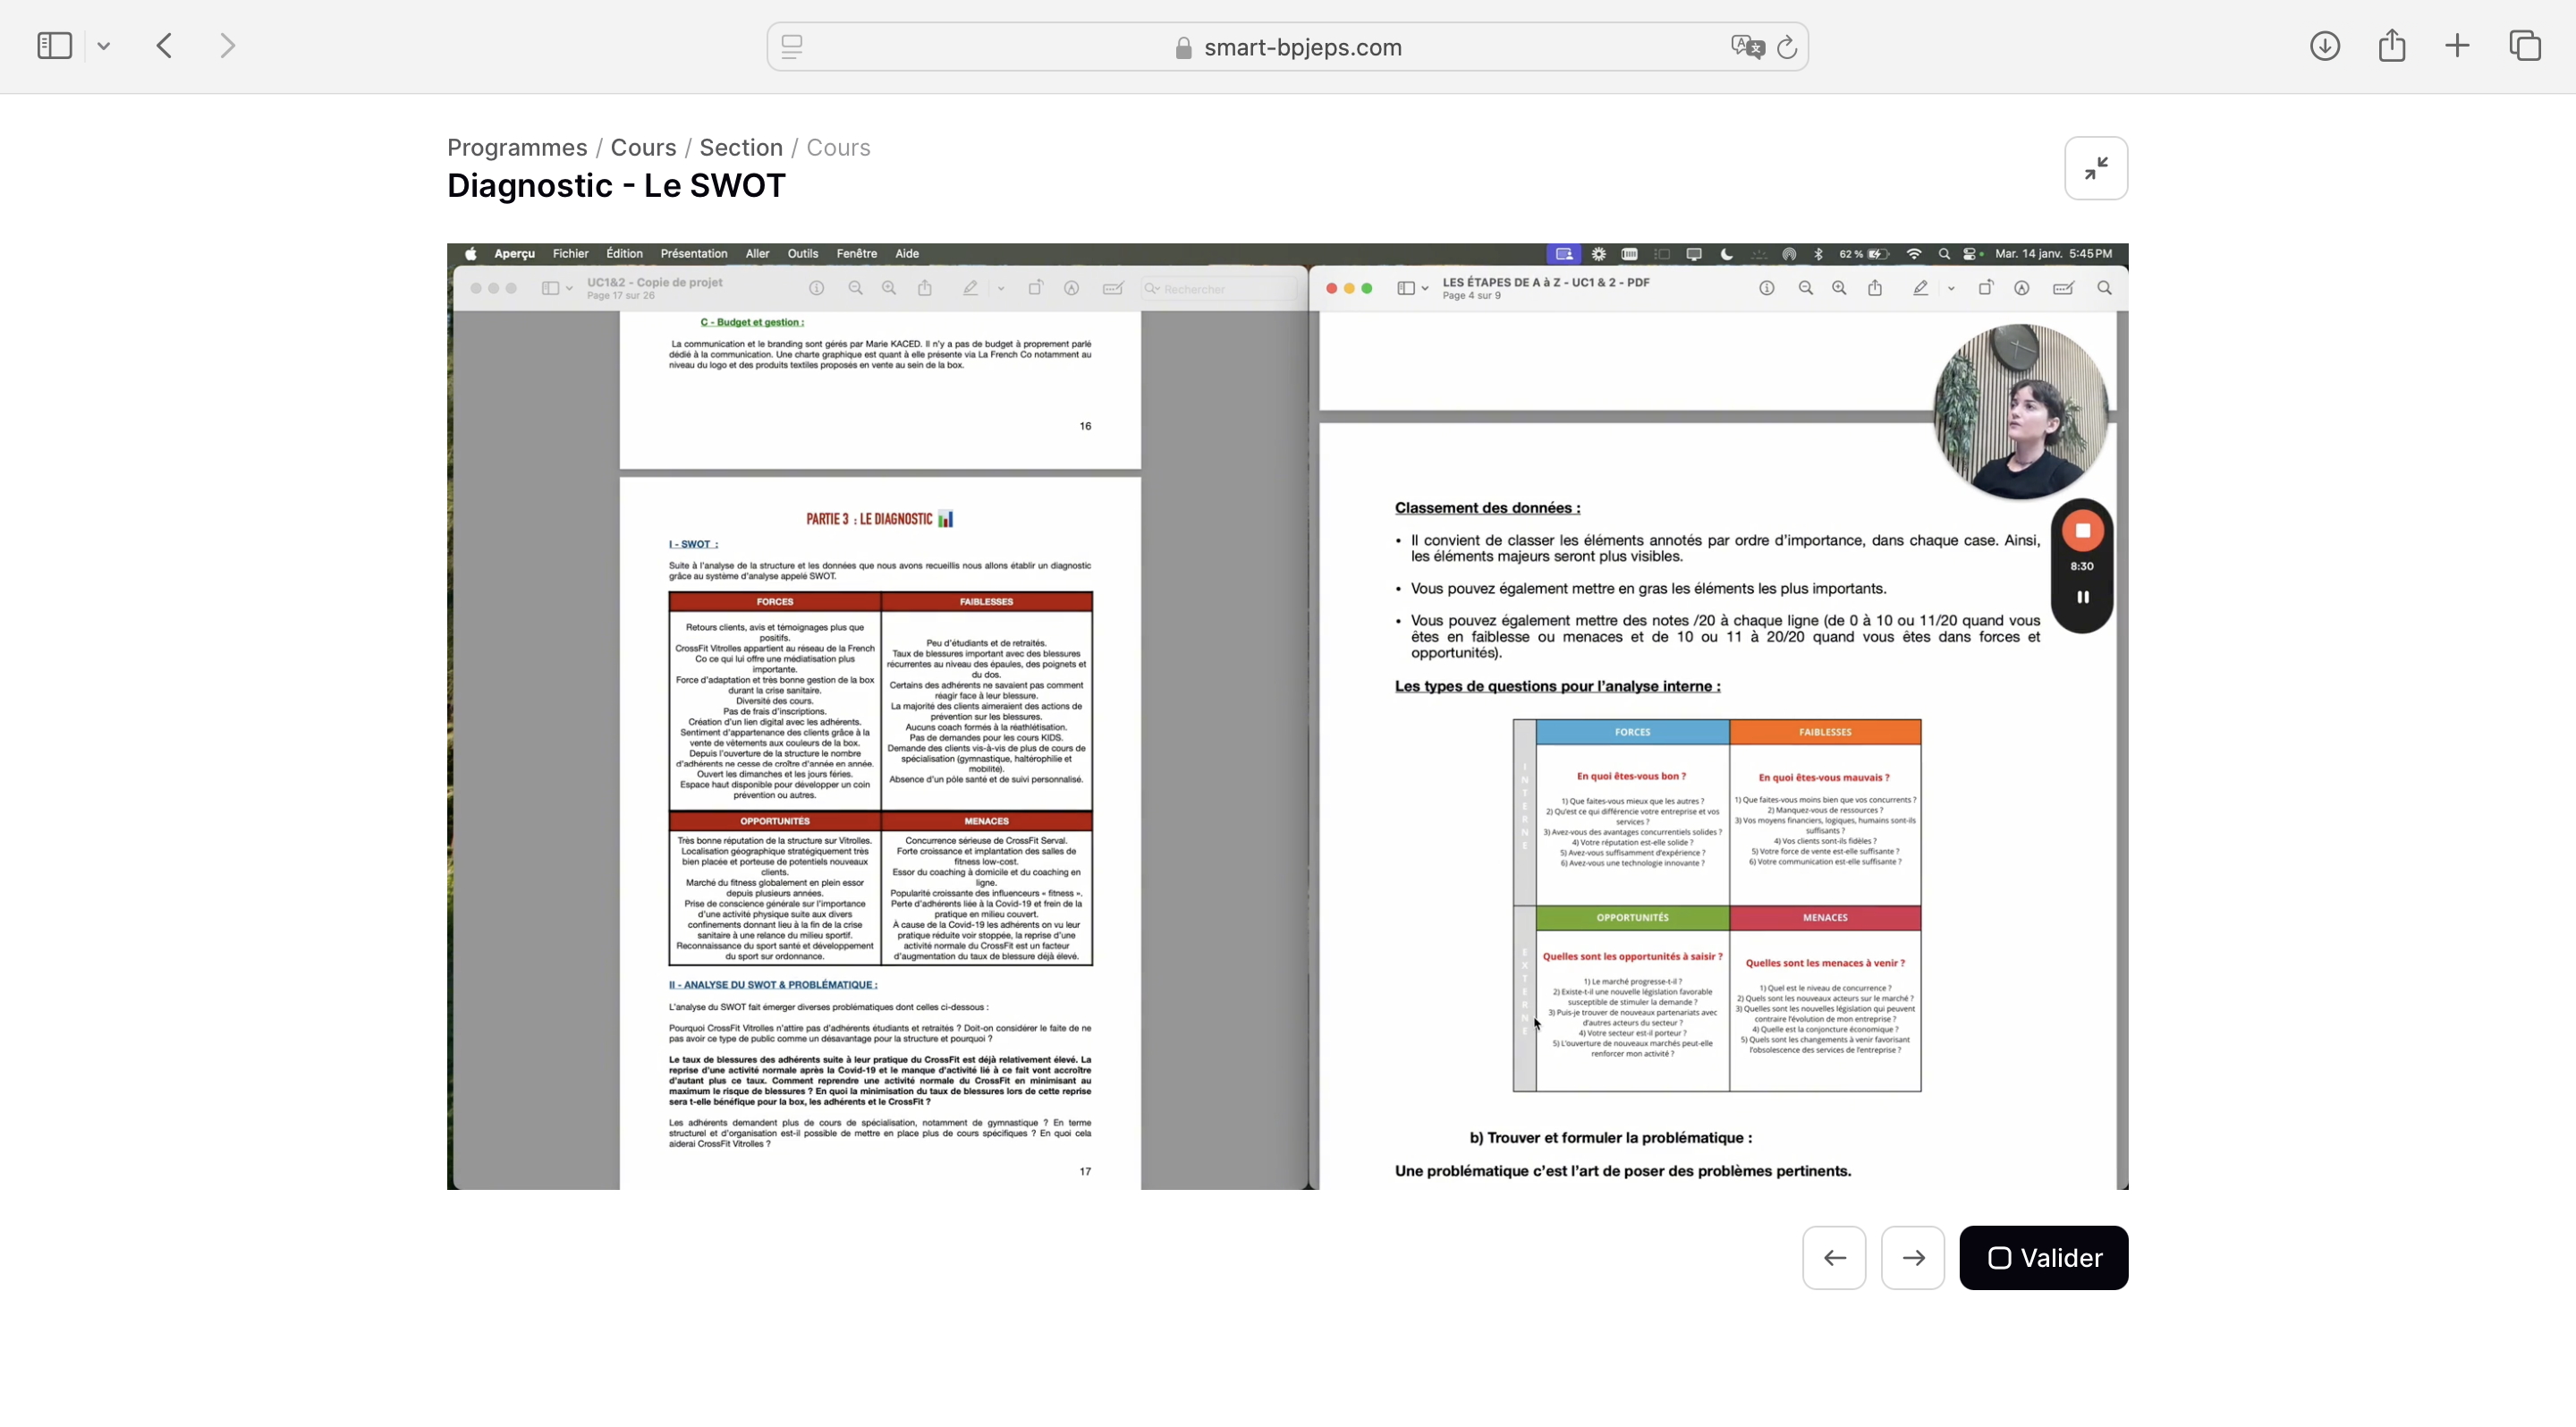This screenshot has height=1427, width=2576.
Task: Go to the previous lesson with the left arrow button
Action: click(x=1834, y=1258)
